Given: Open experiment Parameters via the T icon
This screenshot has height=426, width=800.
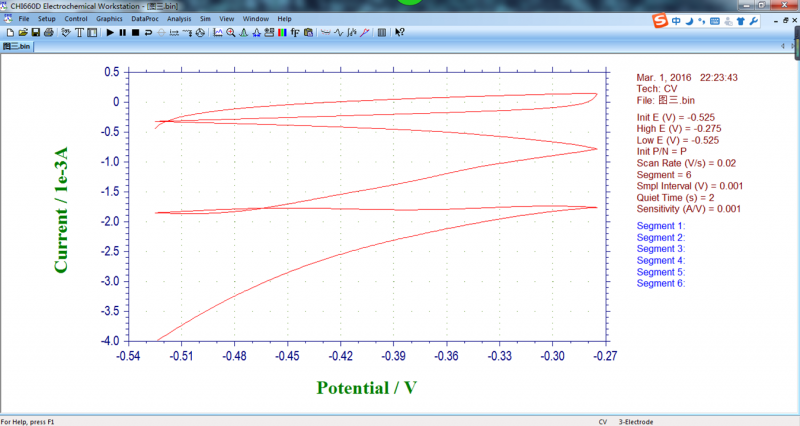Looking at the screenshot, I should tap(79, 32).
